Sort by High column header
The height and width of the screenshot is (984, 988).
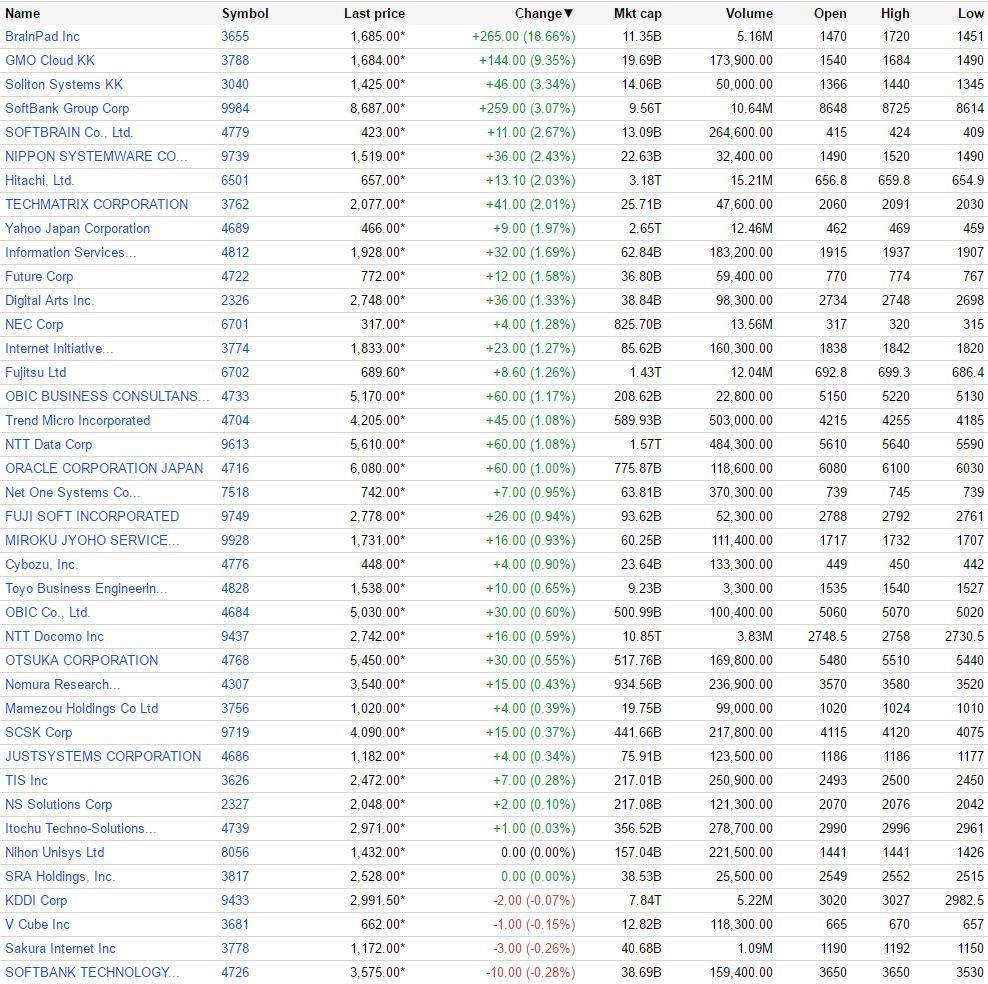895,13
